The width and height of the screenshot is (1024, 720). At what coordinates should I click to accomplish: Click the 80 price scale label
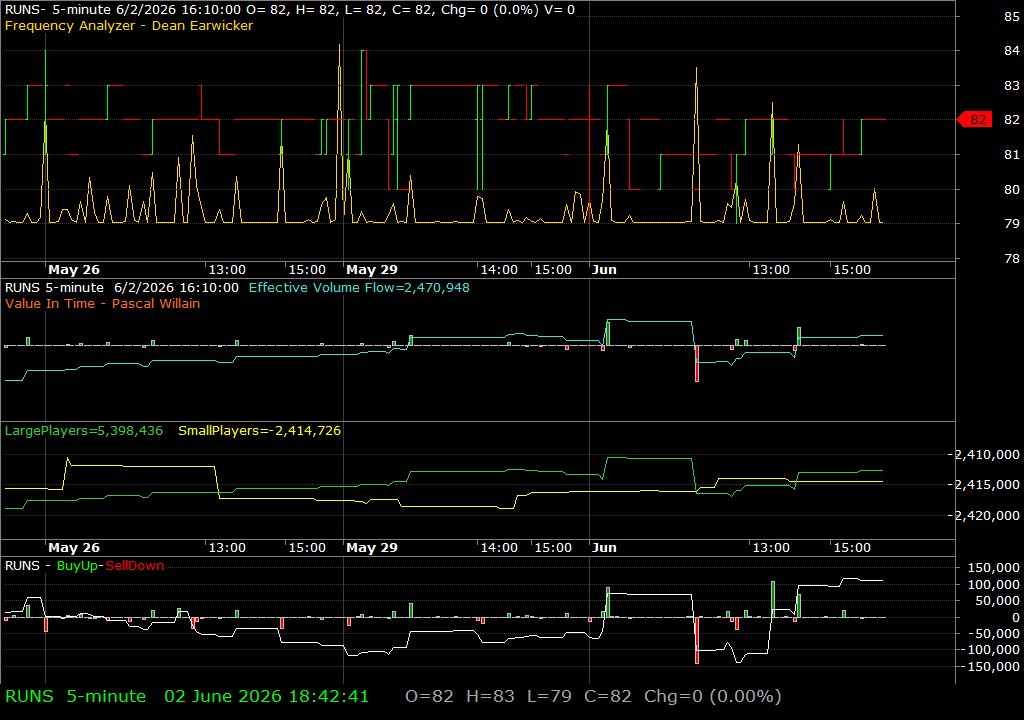1012,189
